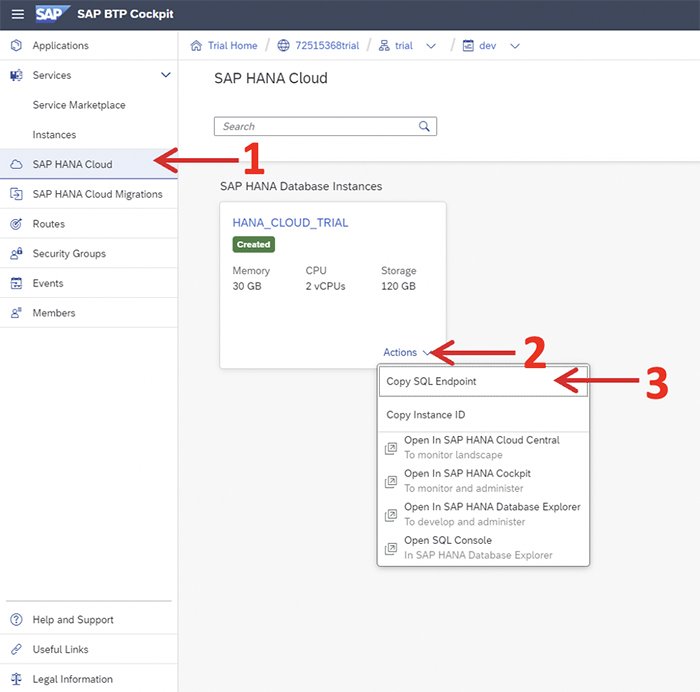The image size is (700, 692).
Task: Click the subaccount icon beside trial
Action: (384, 46)
